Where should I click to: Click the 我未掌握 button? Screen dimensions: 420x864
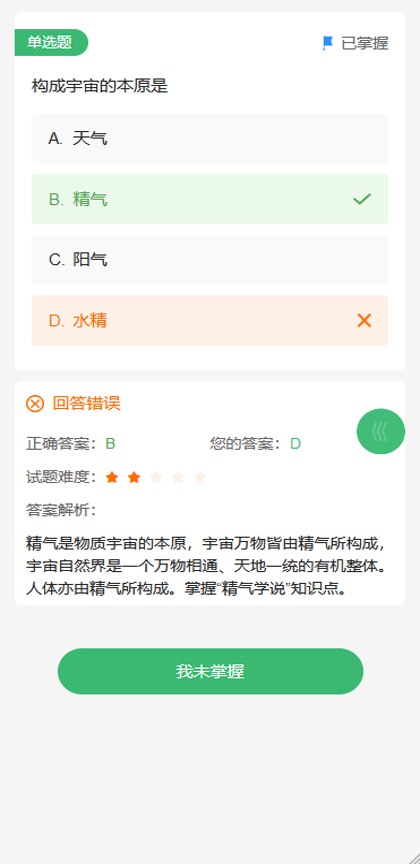(211, 671)
